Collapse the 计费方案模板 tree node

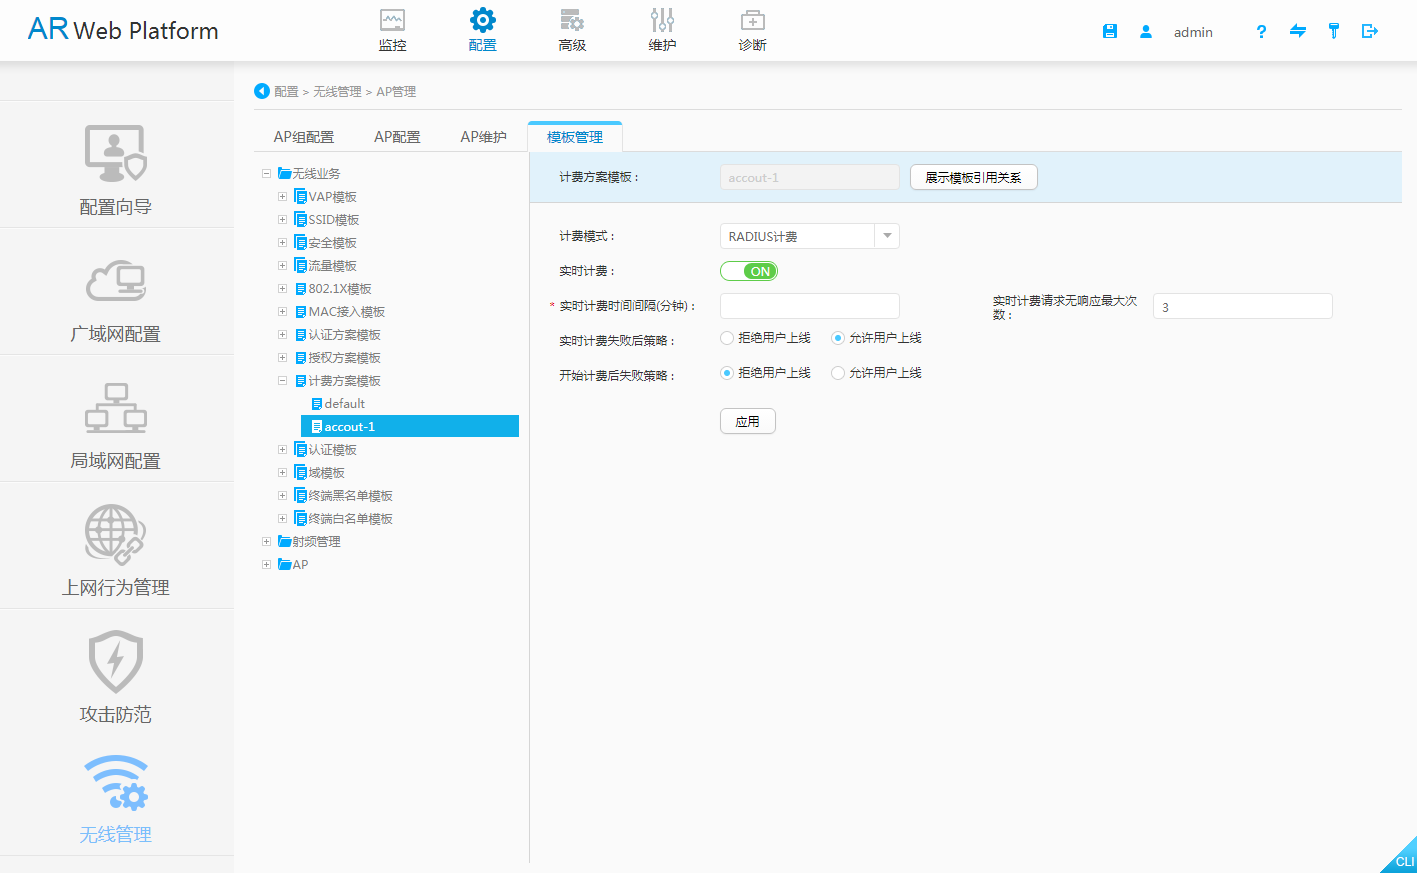tap(282, 380)
